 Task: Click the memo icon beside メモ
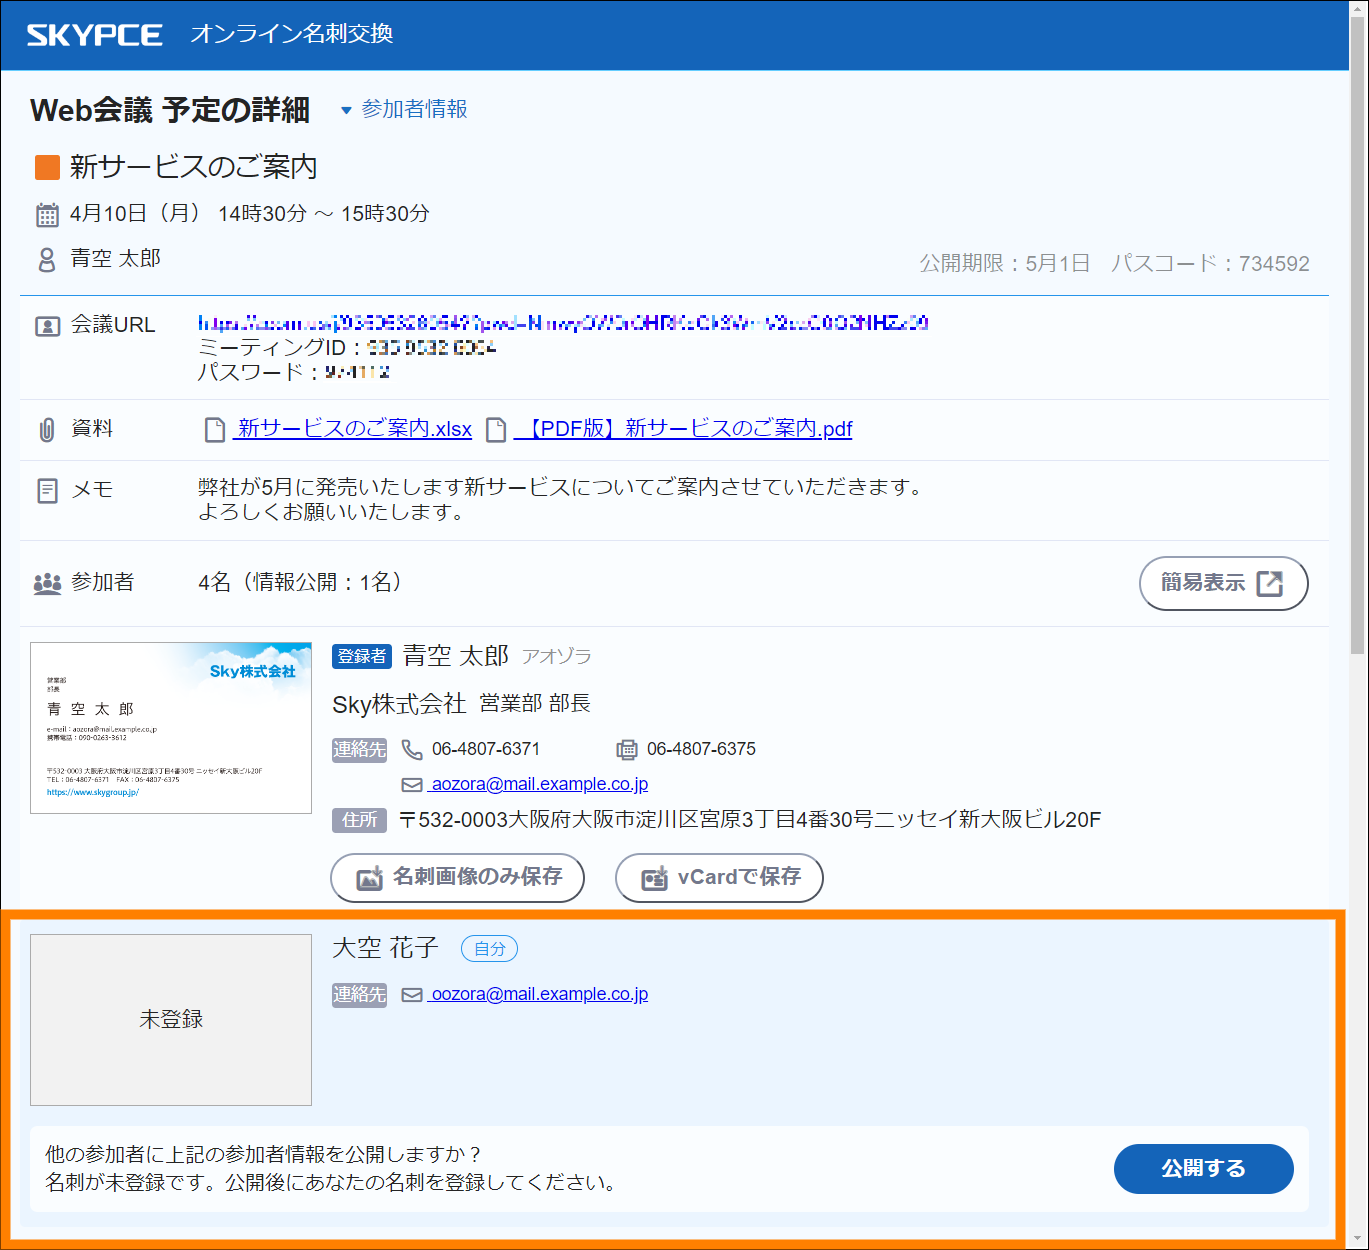47,489
